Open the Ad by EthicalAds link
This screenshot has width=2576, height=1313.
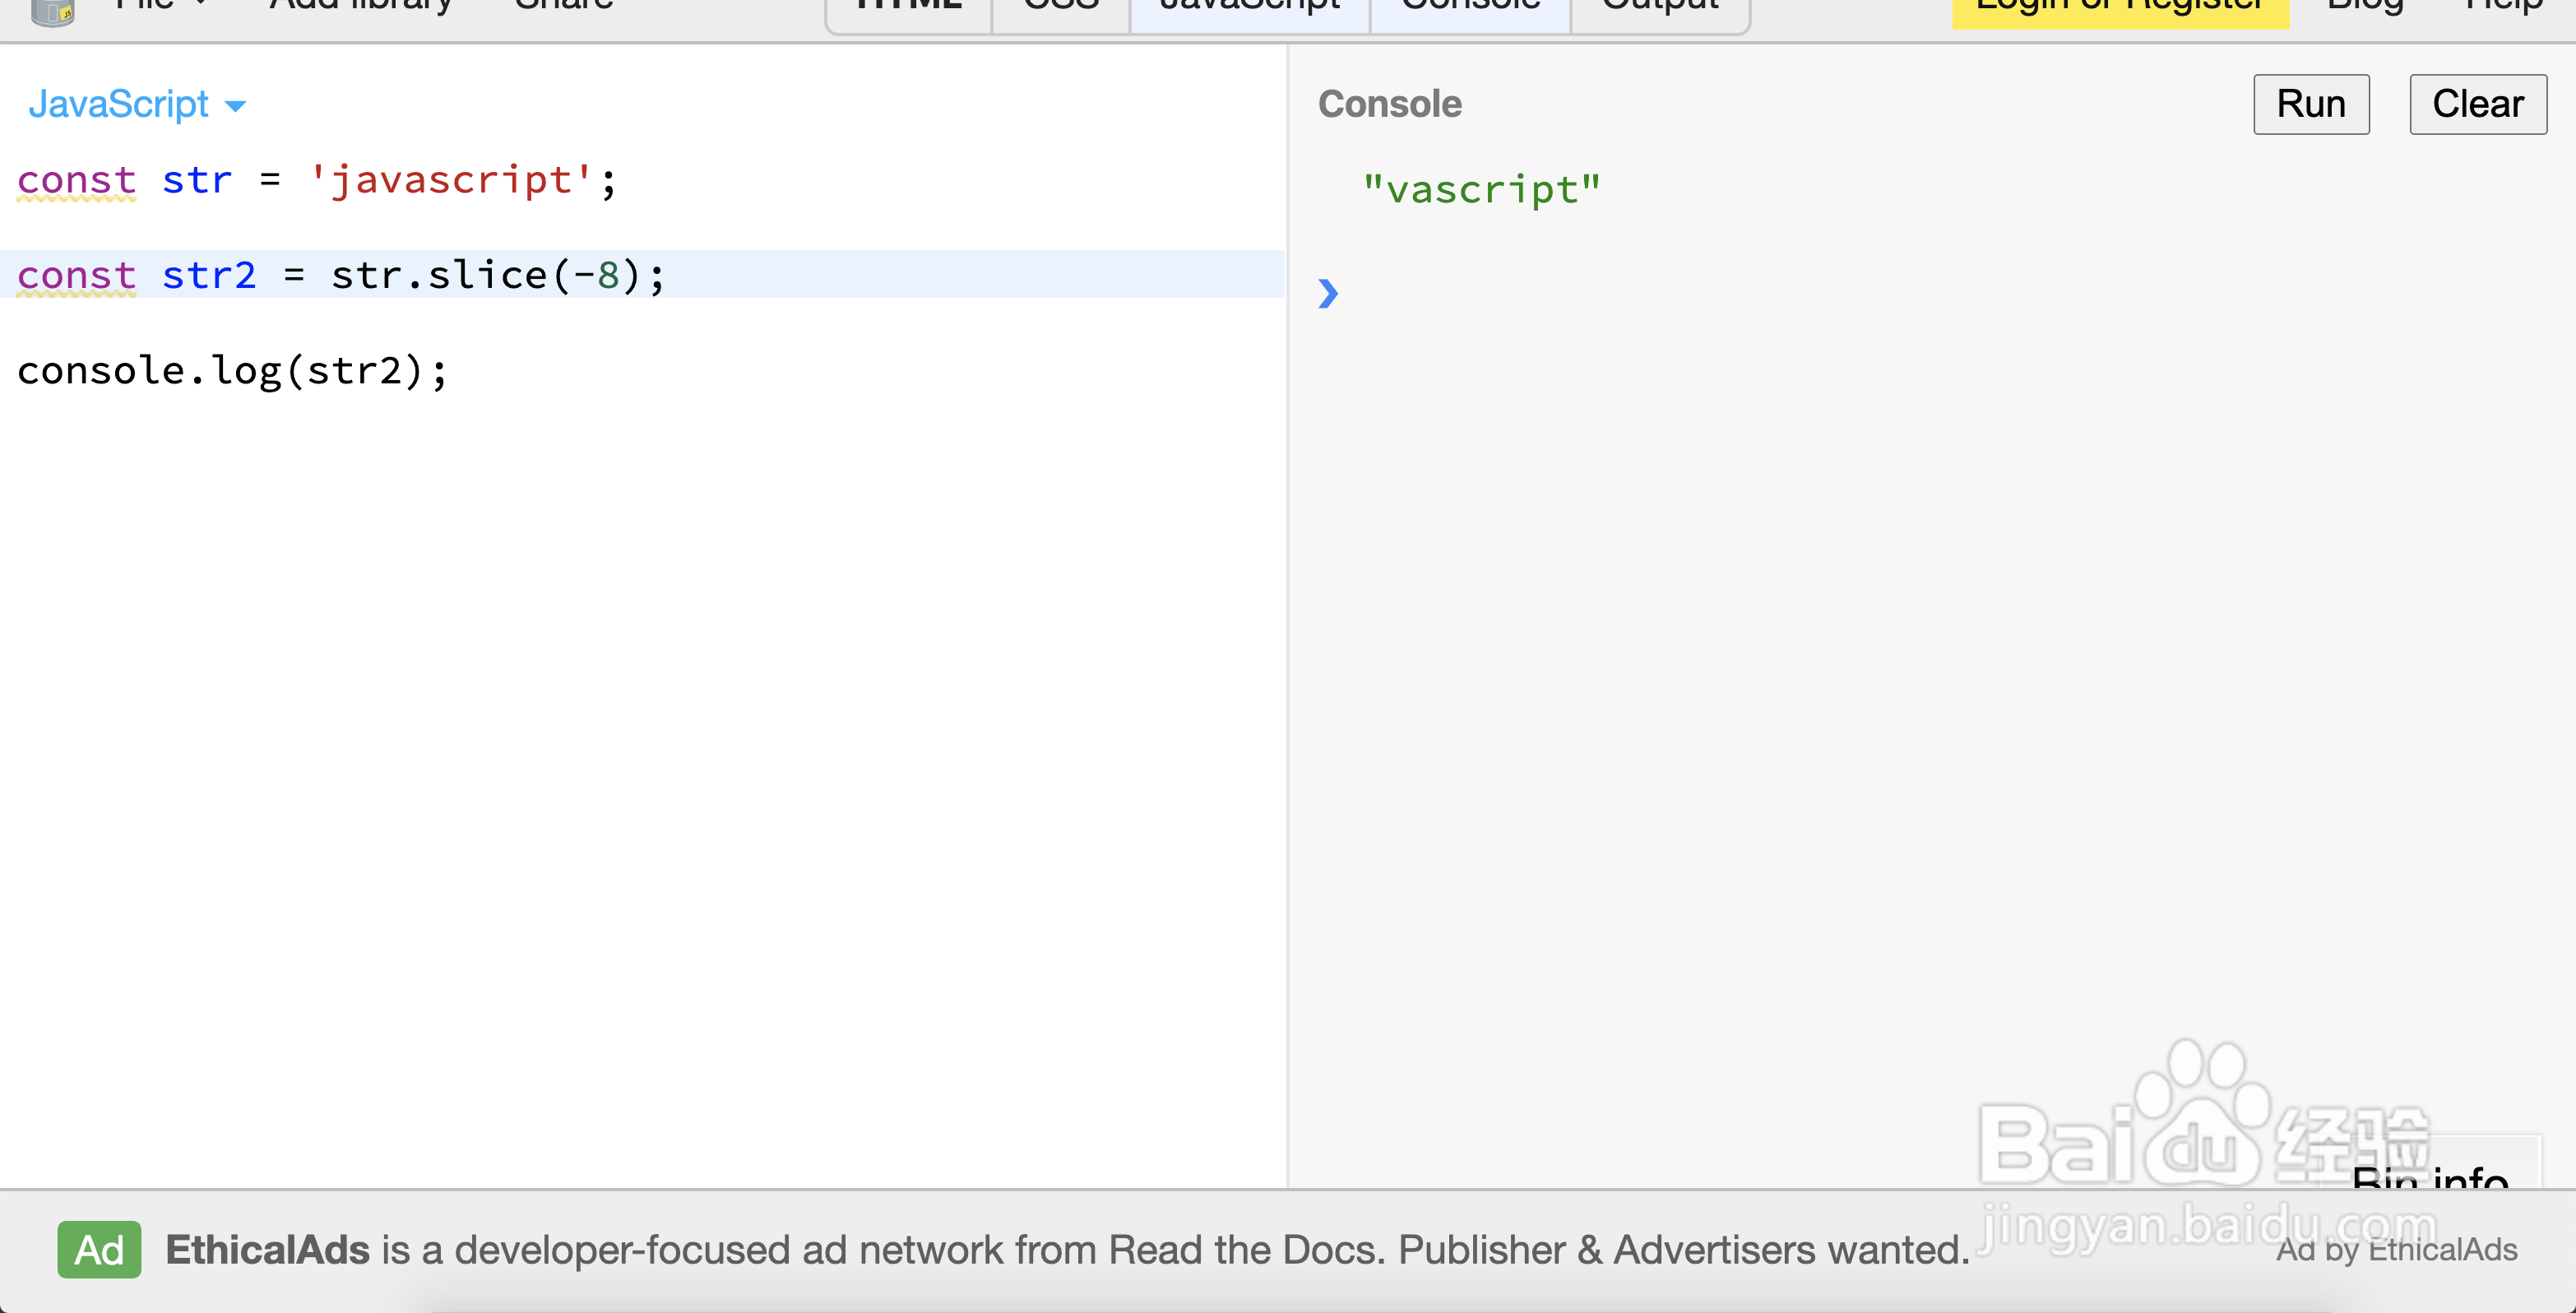tap(2396, 1250)
